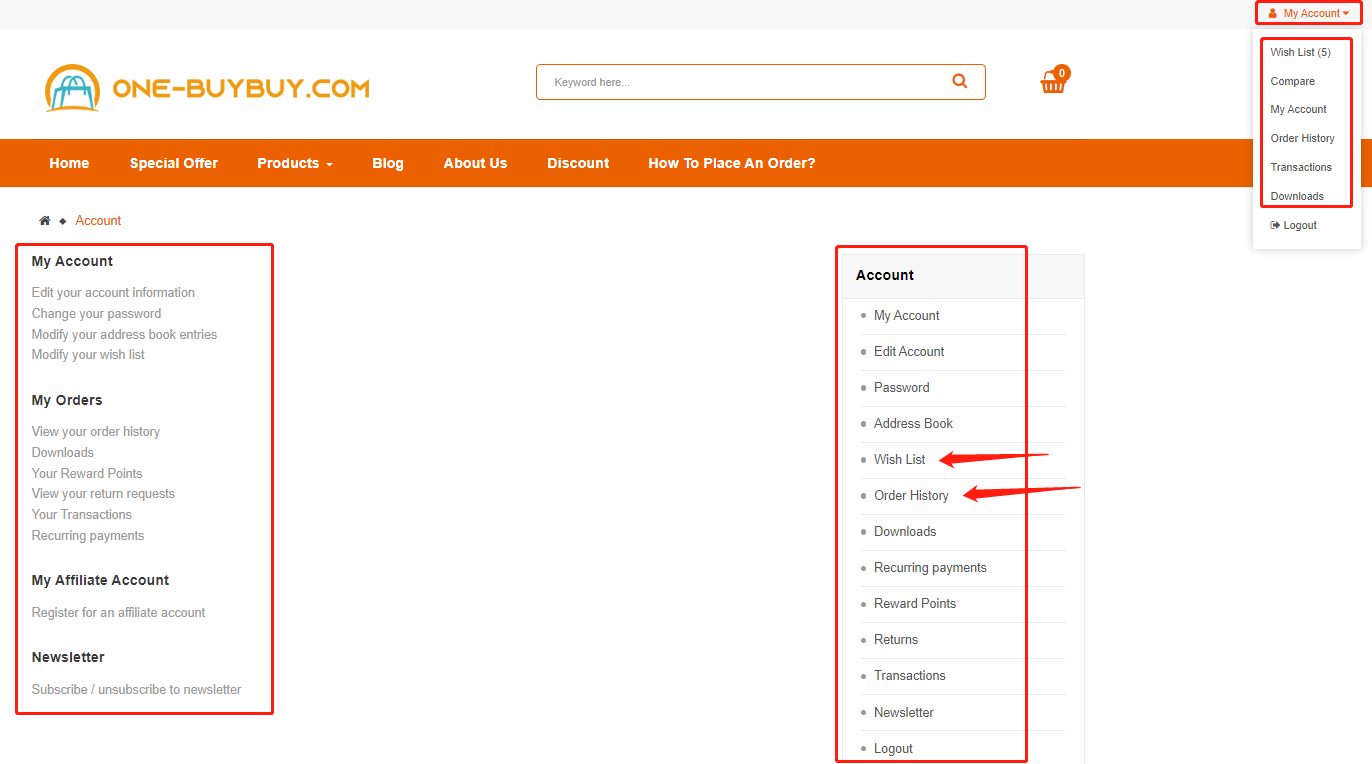Image resolution: width=1372 pixels, height=764 pixels.
Task: Open the About Us page
Action: [x=476, y=163]
